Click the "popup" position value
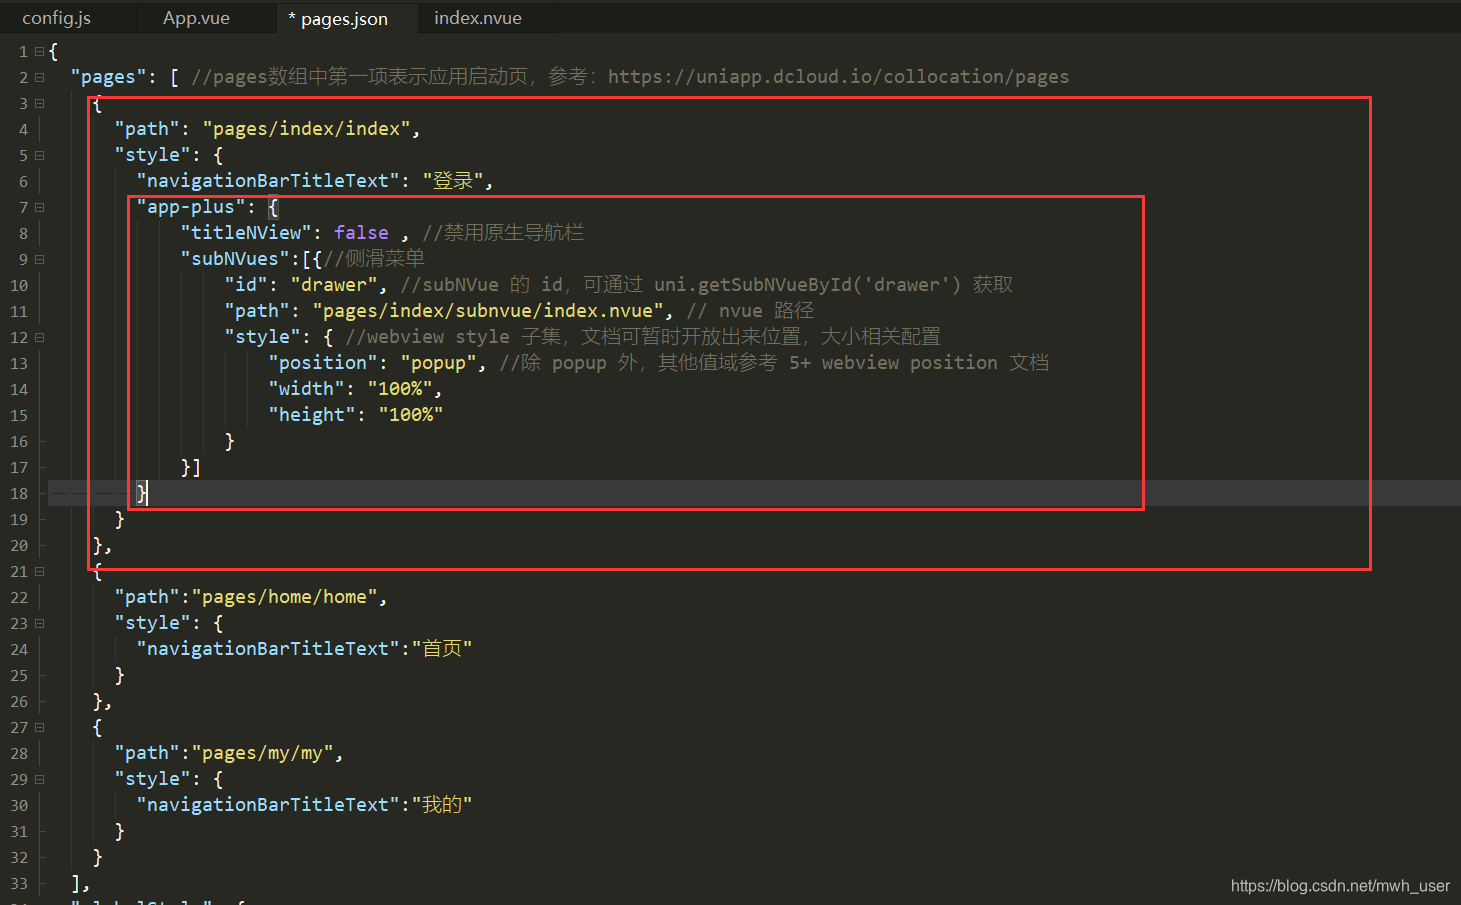The height and width of the screenshot is (905, 1461). point(438,363)
